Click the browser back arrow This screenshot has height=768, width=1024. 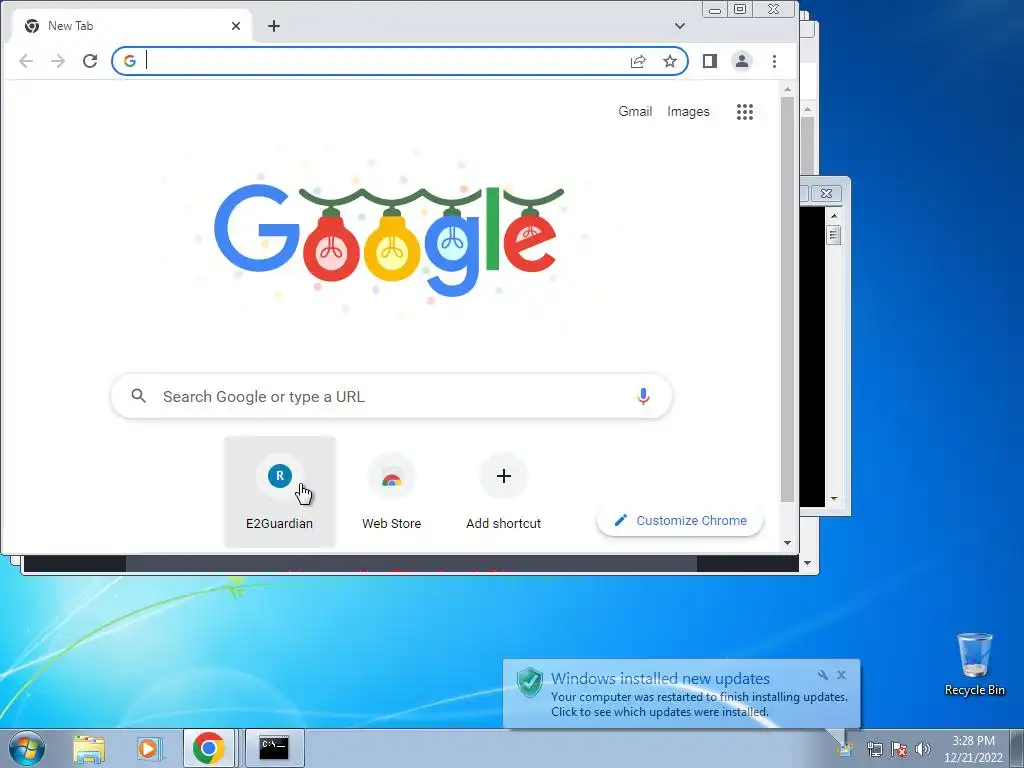pyautogui.click(x=26, y=61)
